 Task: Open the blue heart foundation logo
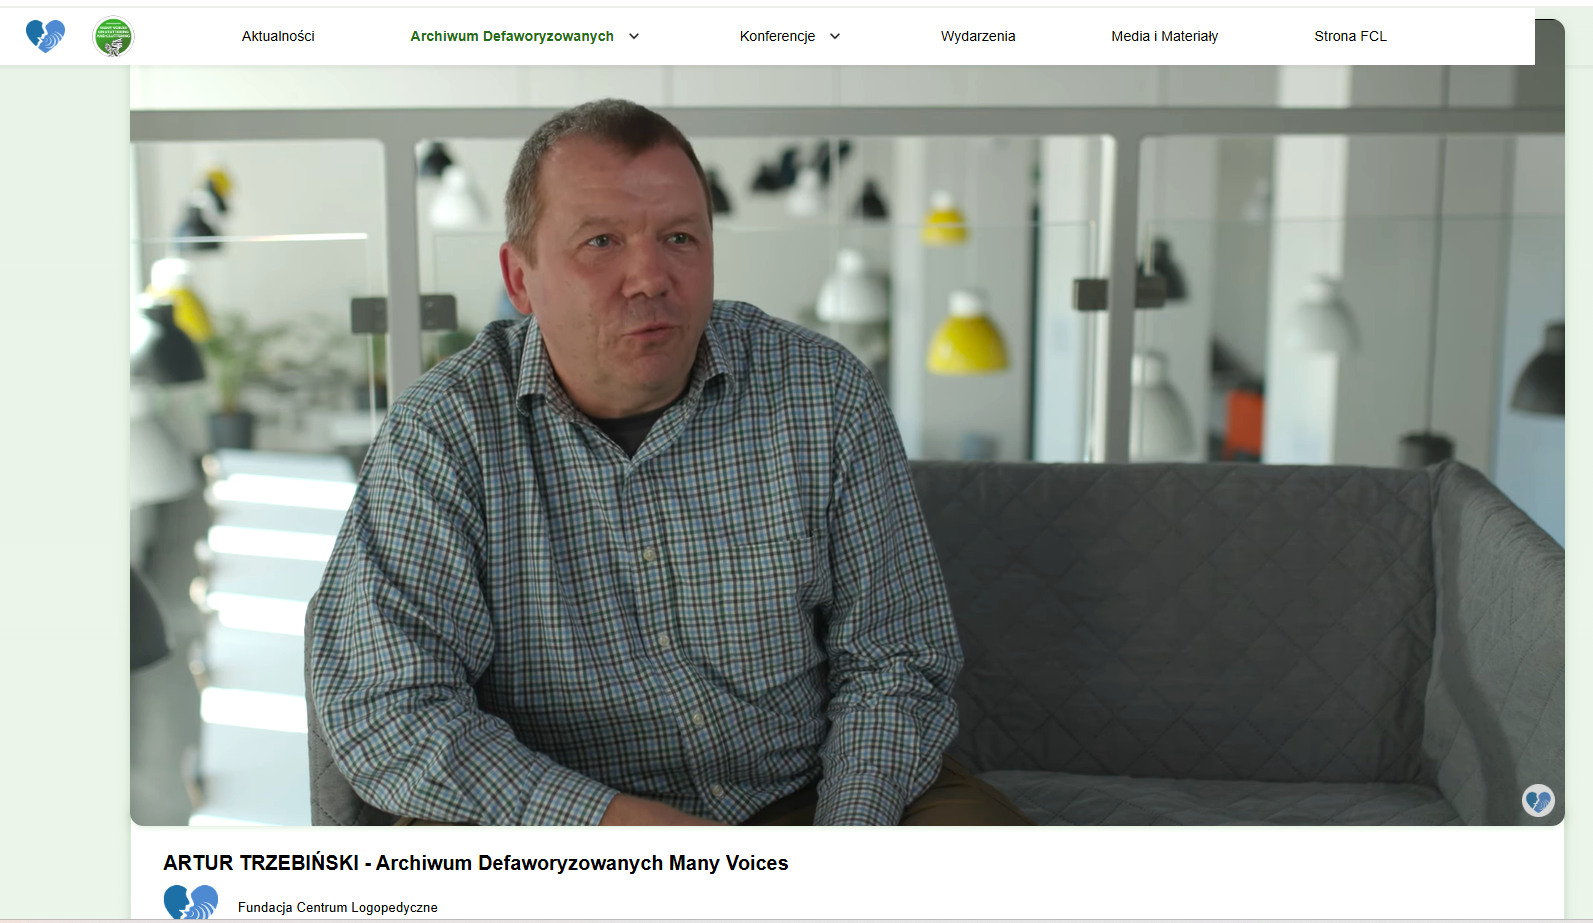click(45, 36)
